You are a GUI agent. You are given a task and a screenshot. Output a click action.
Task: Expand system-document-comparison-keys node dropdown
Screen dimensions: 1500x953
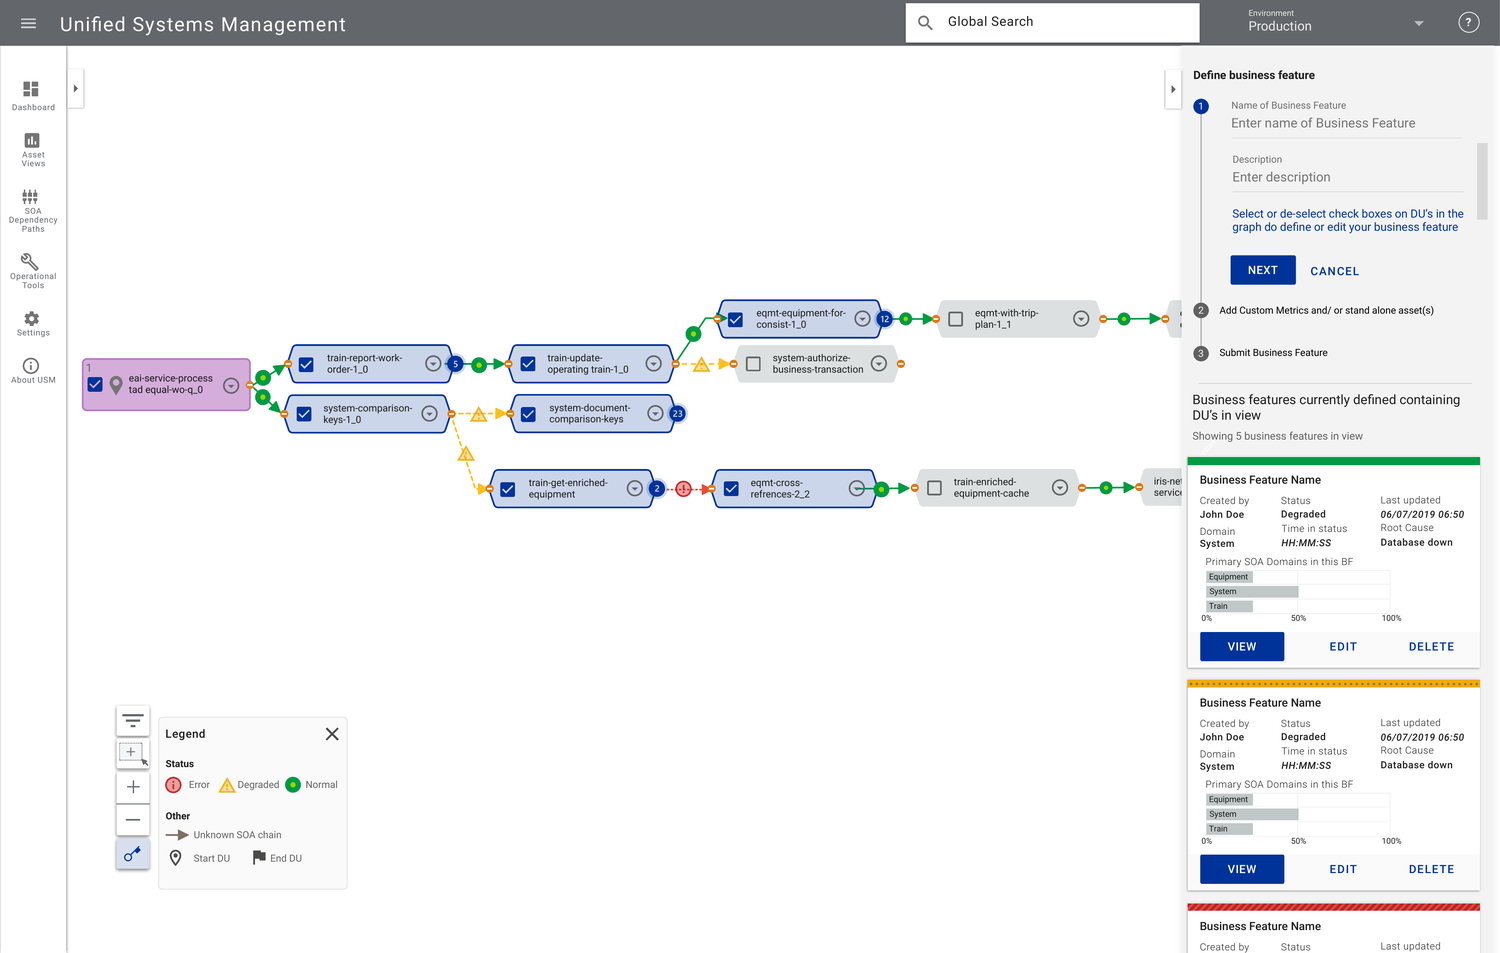point(655,413)
